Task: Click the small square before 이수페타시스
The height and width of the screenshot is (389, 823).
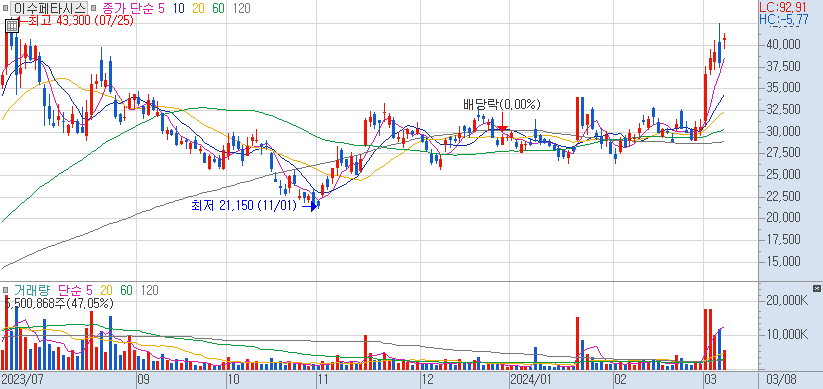Action: pyautogui.click(x=6, y=8)
